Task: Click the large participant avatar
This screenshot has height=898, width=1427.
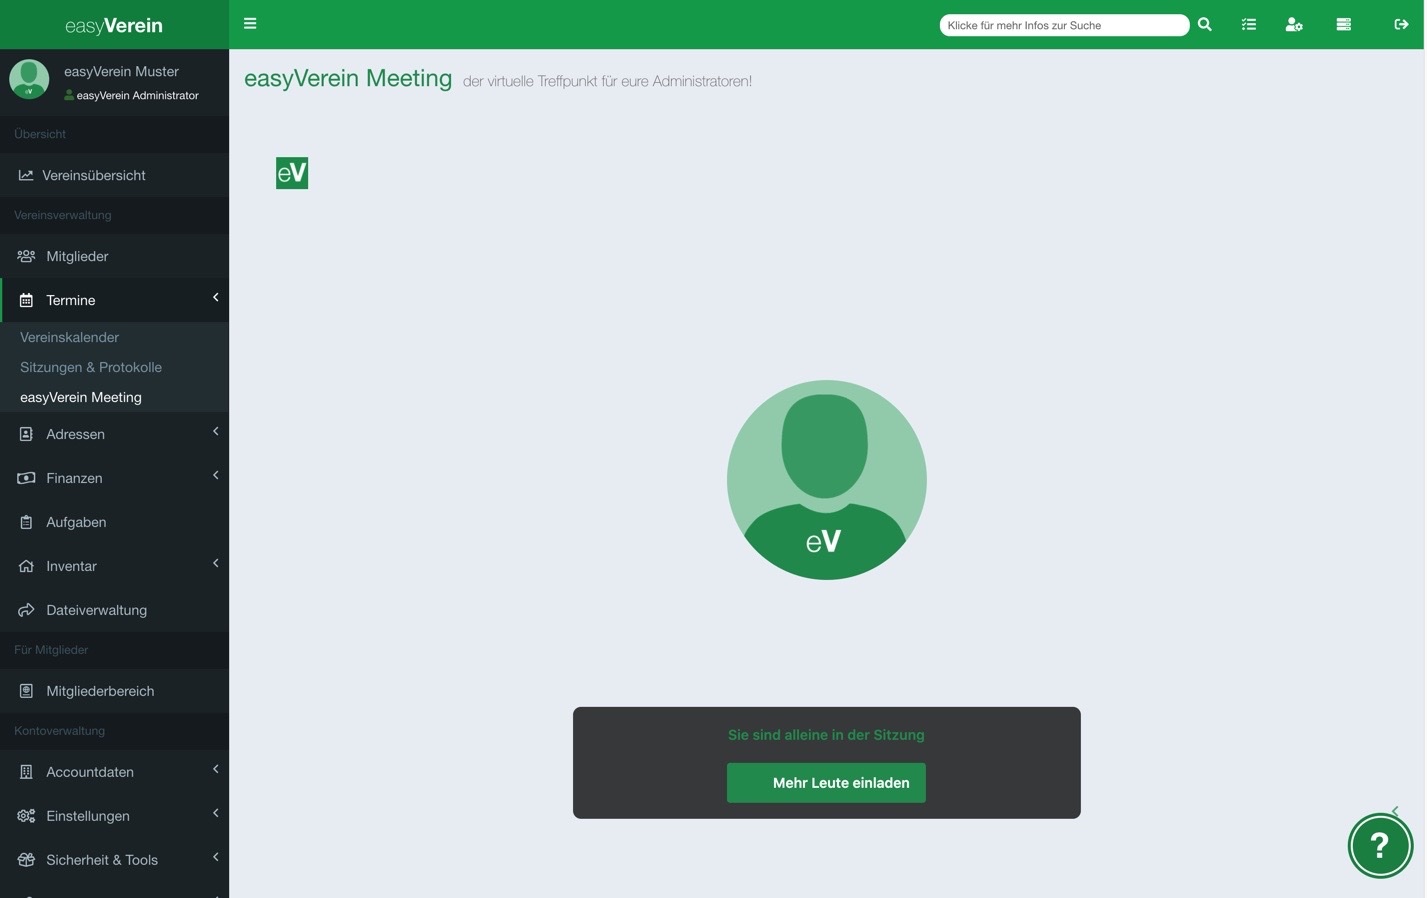Action: click(826, 480)
